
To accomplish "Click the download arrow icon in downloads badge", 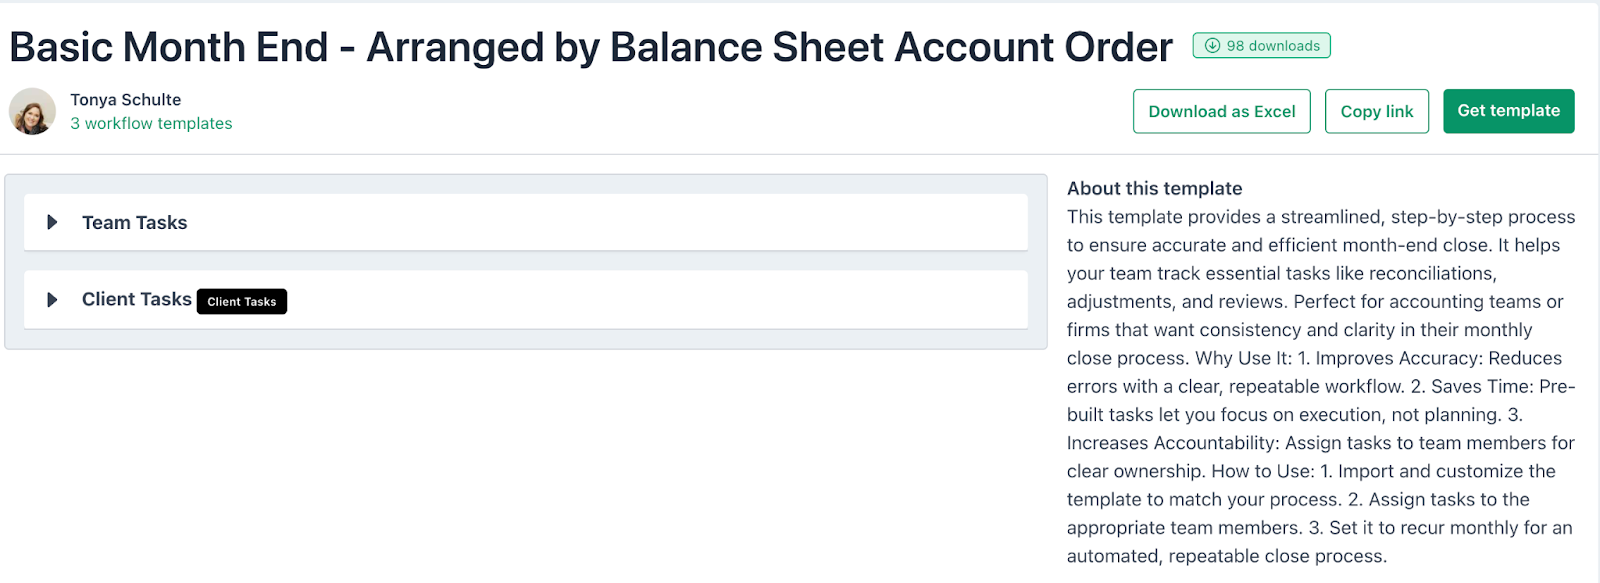I will tap(1212, 46).
